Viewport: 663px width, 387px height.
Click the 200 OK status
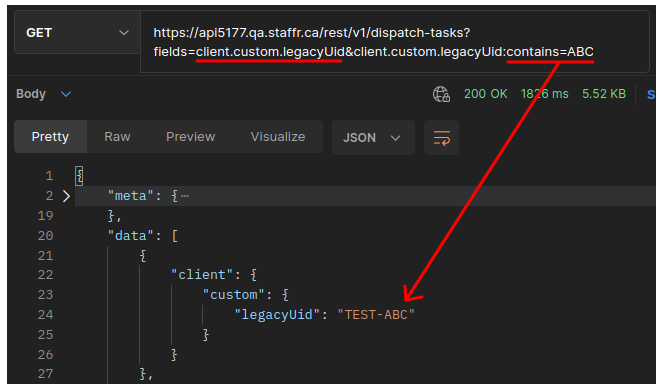485,94
